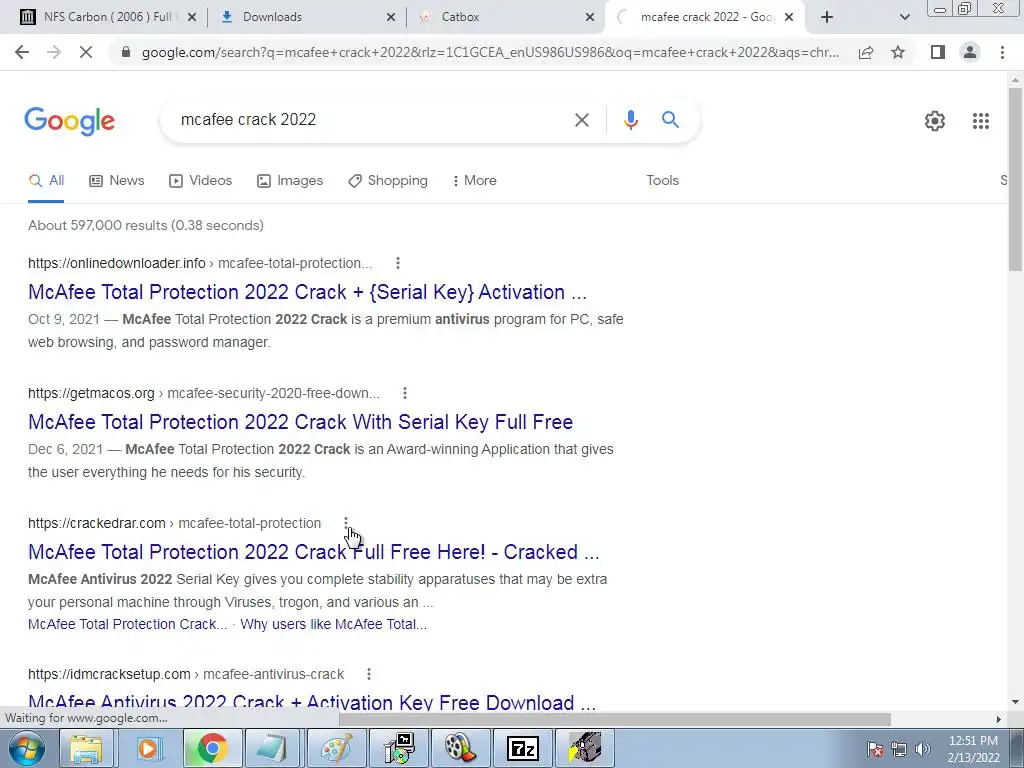Open the Chrome profile avatar
The width and height of the screenshot is (1024, 768).
(970, 52)
